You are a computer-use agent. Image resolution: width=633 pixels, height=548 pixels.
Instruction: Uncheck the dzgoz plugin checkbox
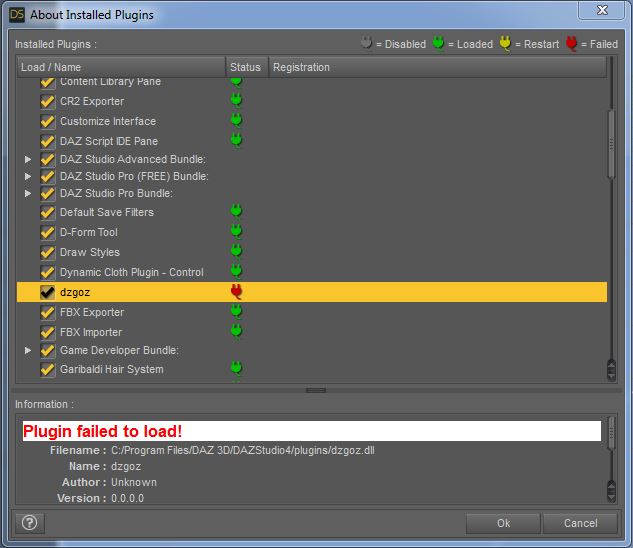pos(48,292)
